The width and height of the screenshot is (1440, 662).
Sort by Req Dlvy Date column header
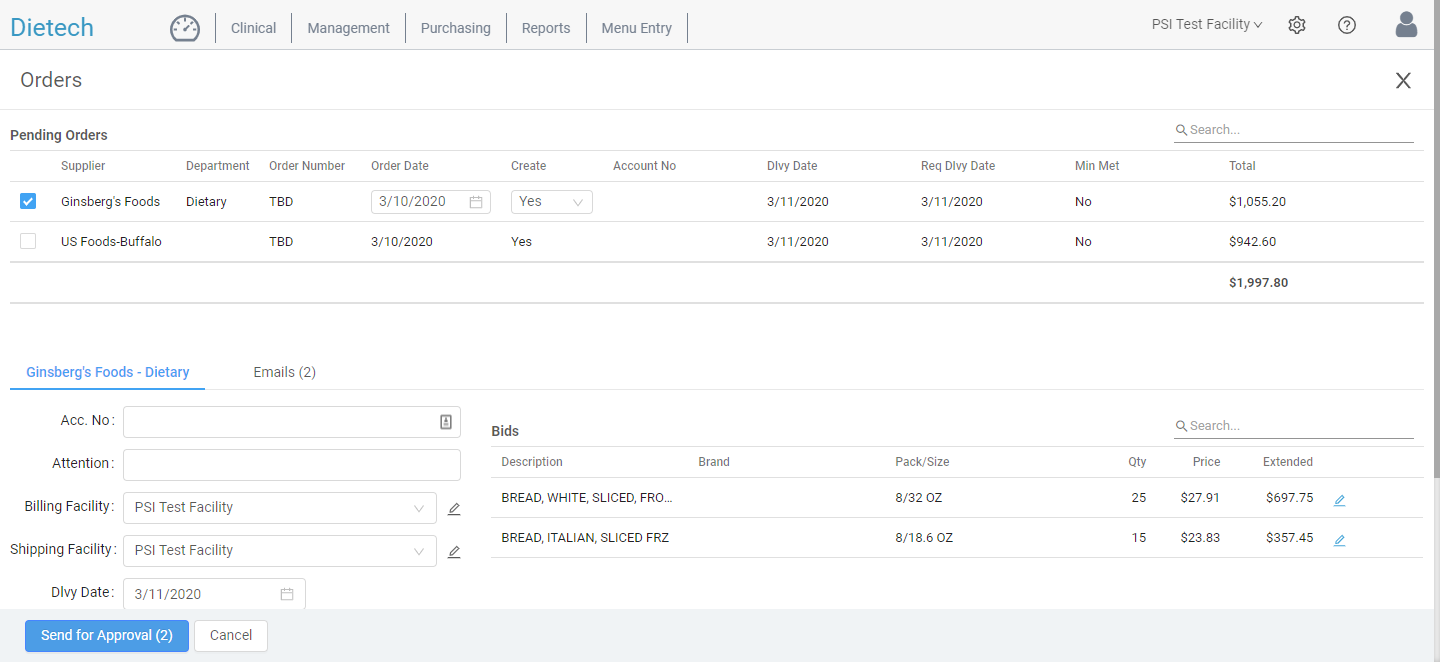tap(958, 166)
